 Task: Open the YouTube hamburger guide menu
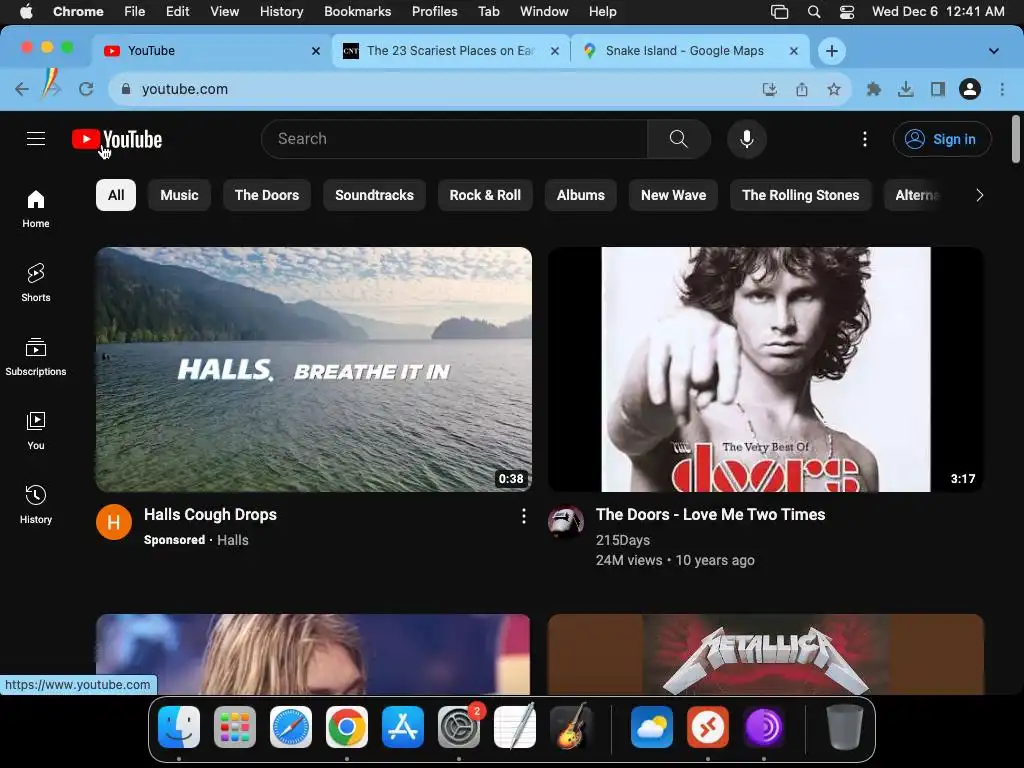click(x=36, y=139)
